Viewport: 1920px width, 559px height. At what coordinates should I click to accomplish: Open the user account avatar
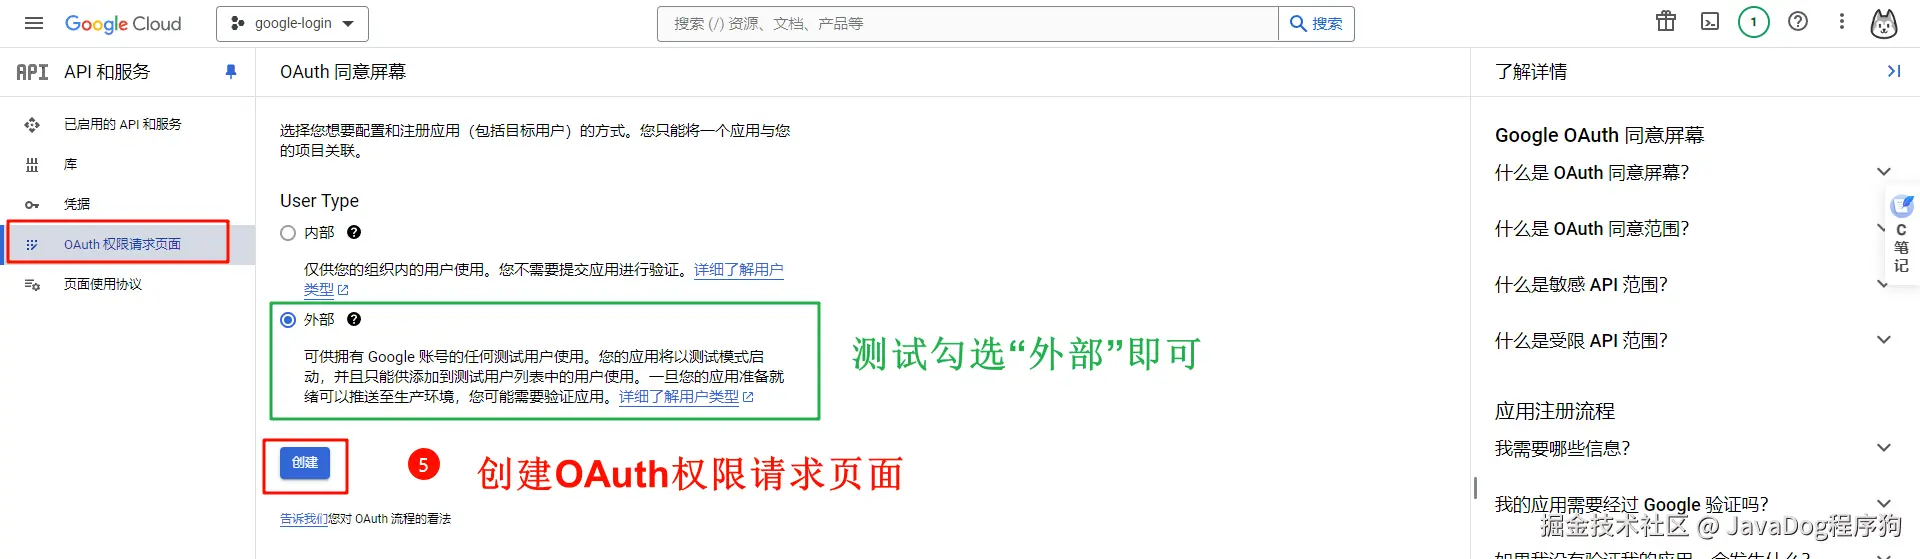coord(1884,23)
